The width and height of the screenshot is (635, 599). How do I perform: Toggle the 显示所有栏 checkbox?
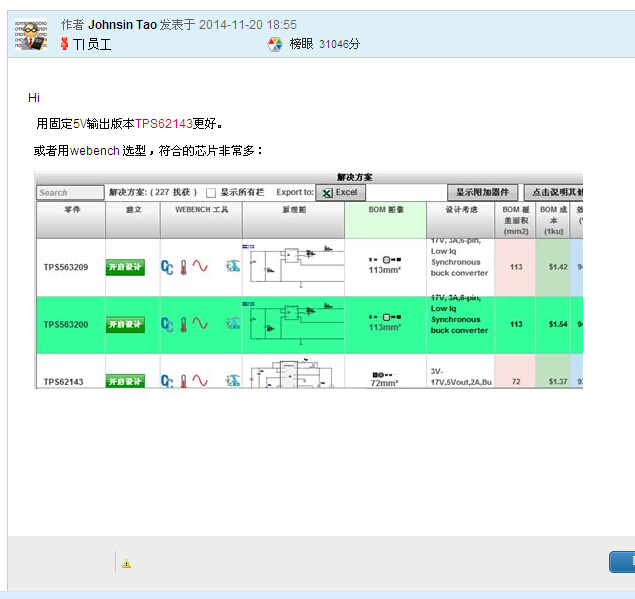[x=211, y=193]
